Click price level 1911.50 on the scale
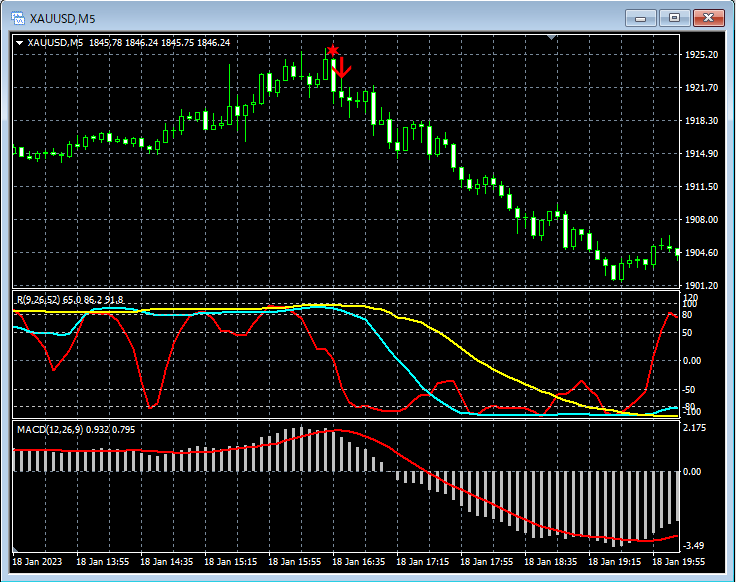 point(701,187)
